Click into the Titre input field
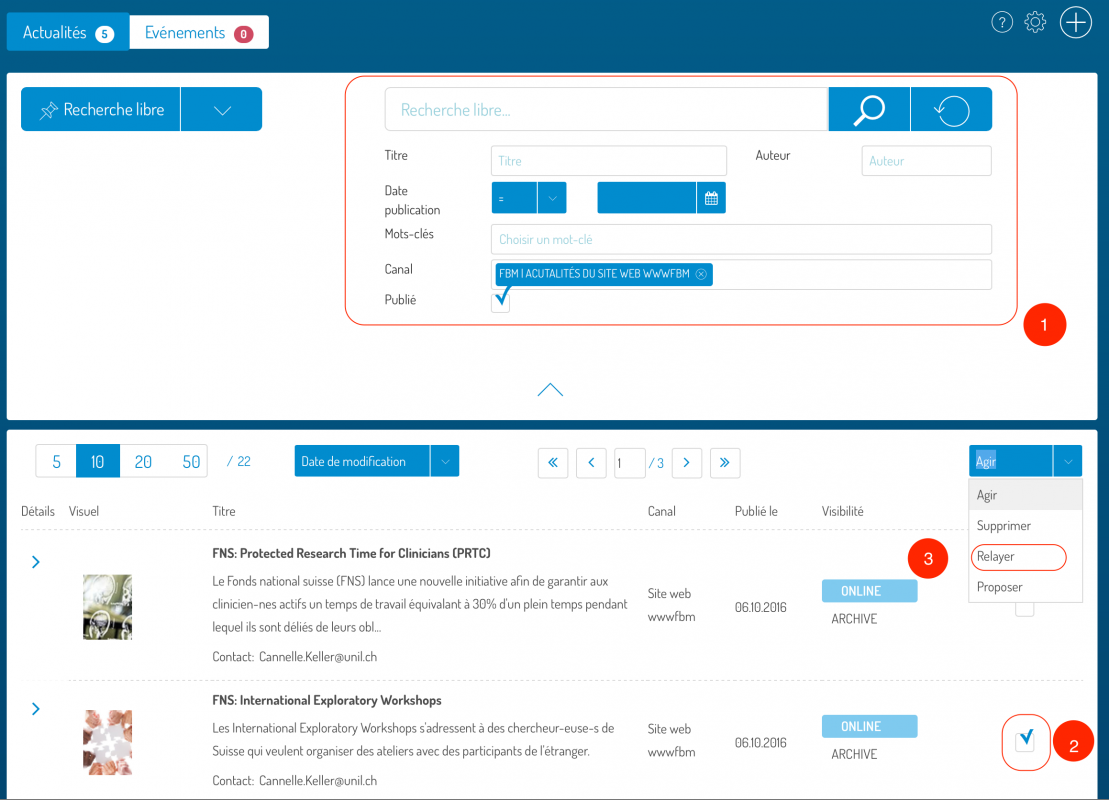 point(608,161)
